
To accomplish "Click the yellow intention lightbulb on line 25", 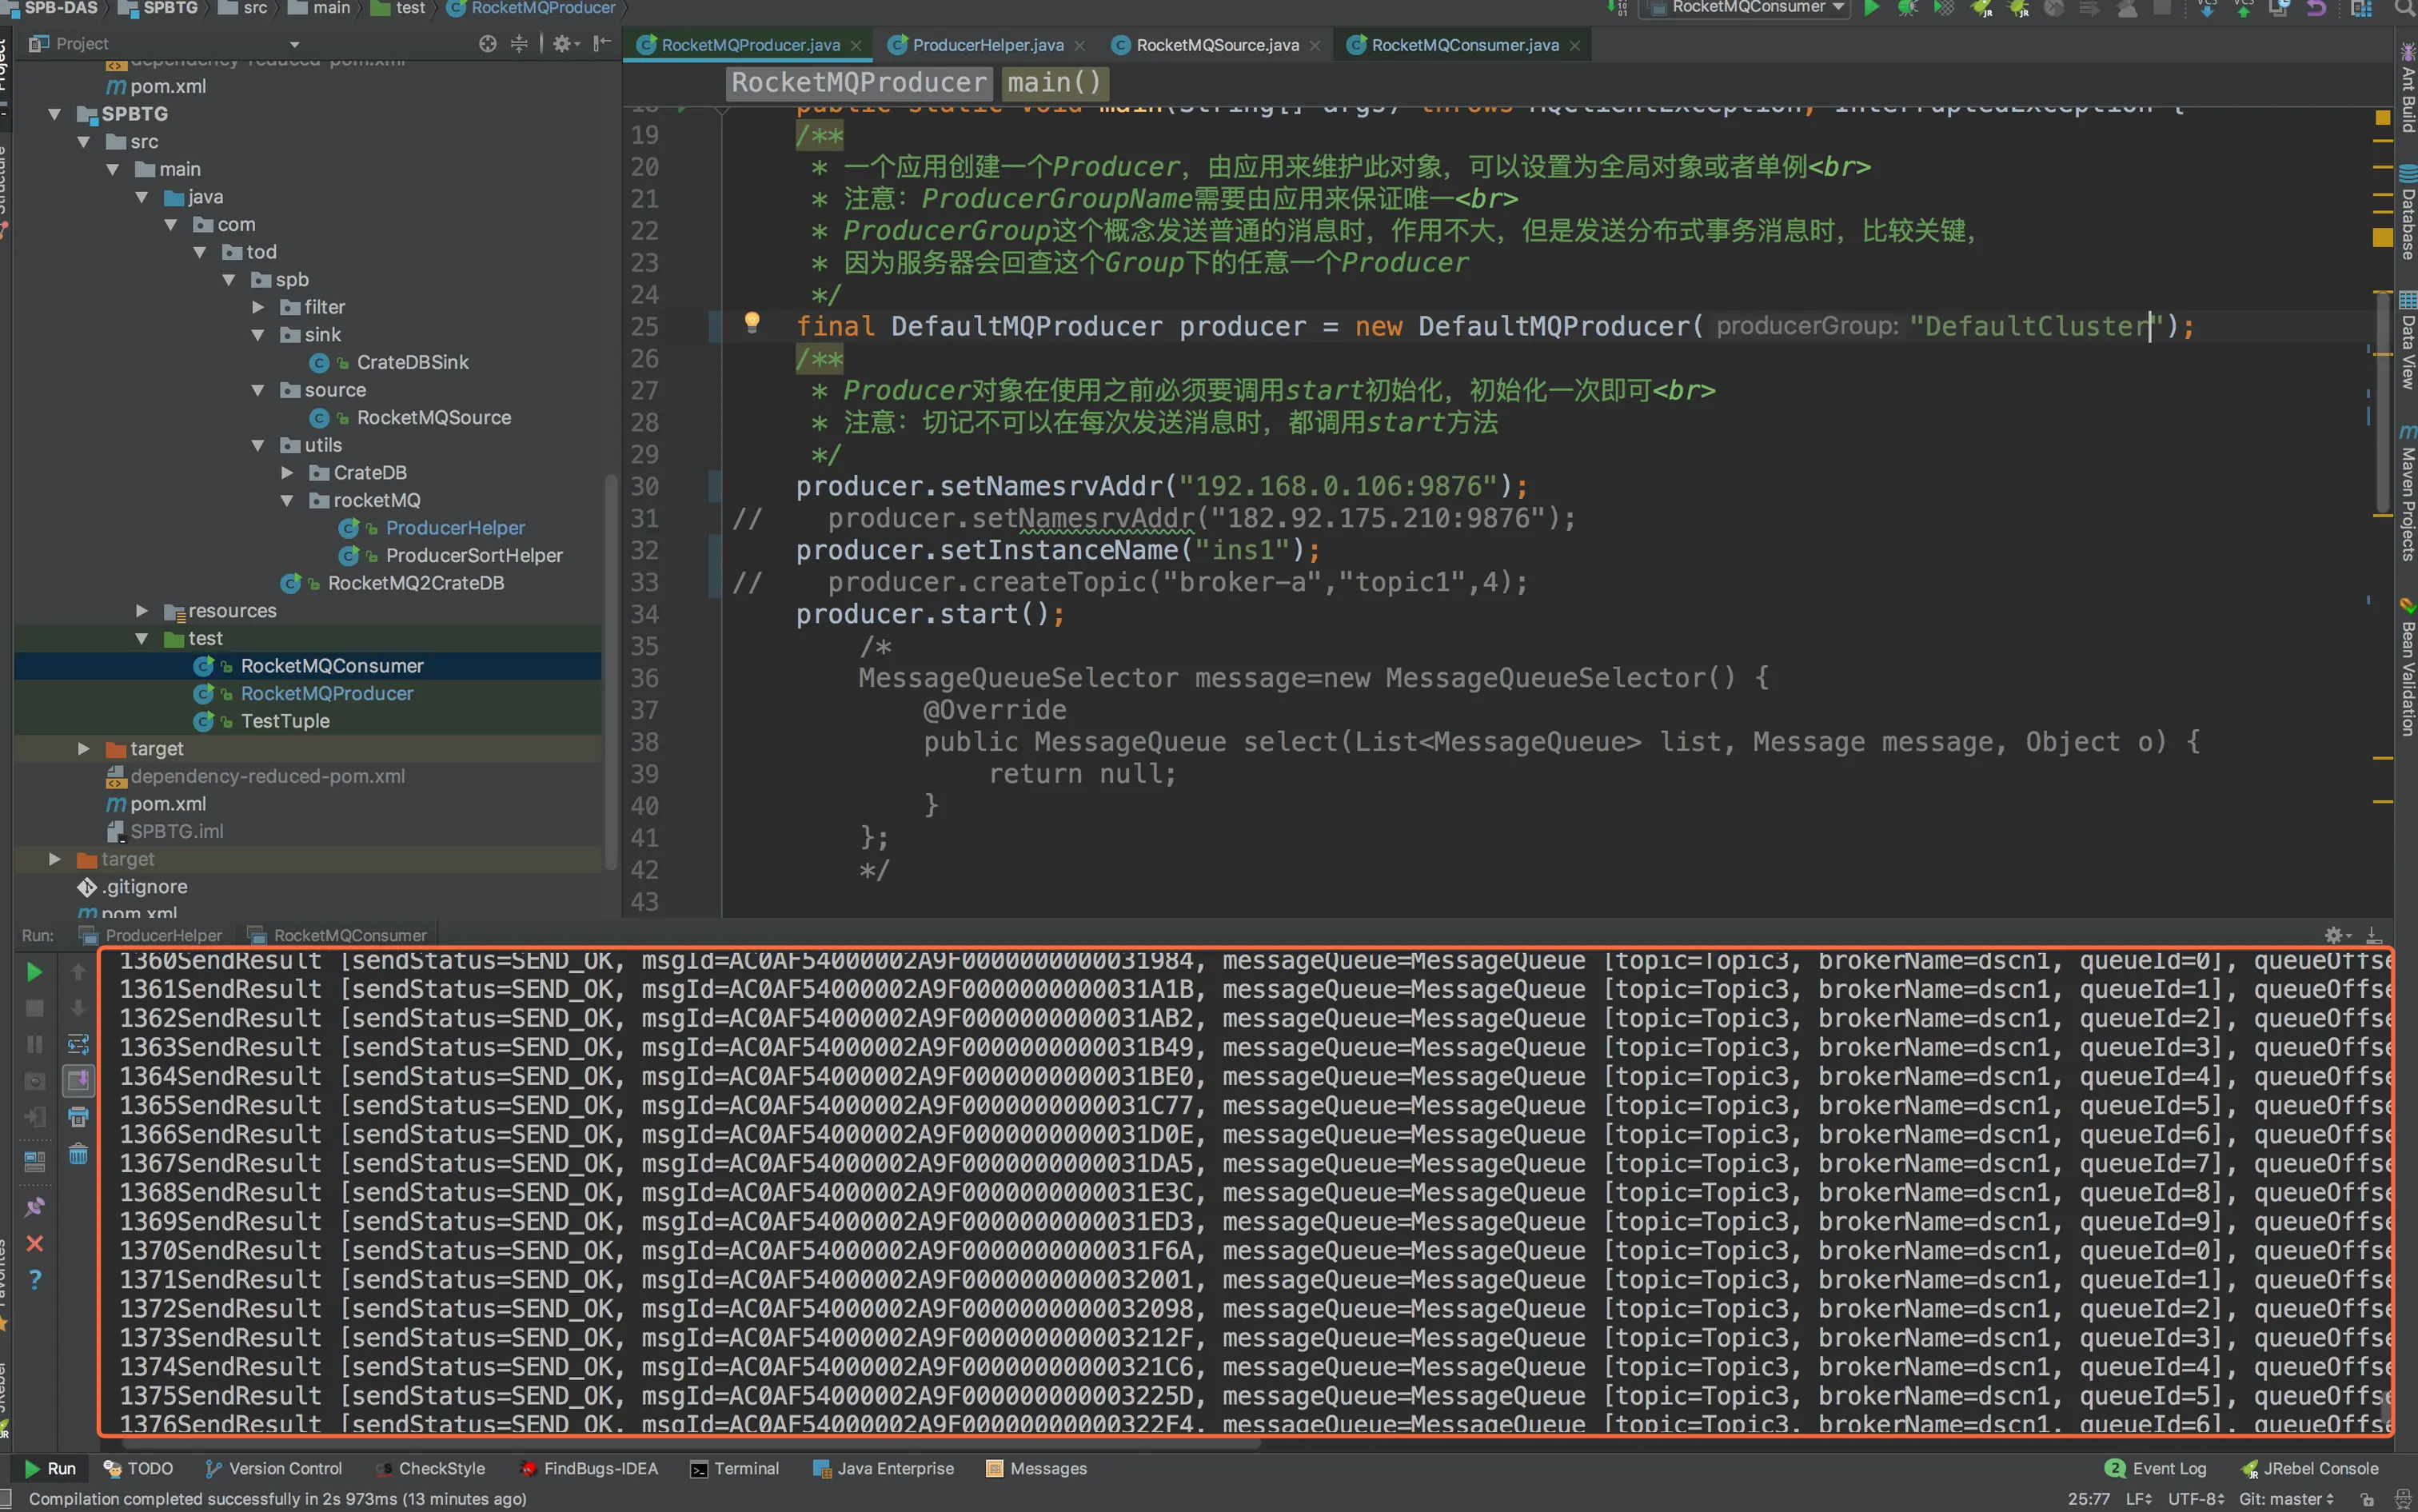I will 752,322.
